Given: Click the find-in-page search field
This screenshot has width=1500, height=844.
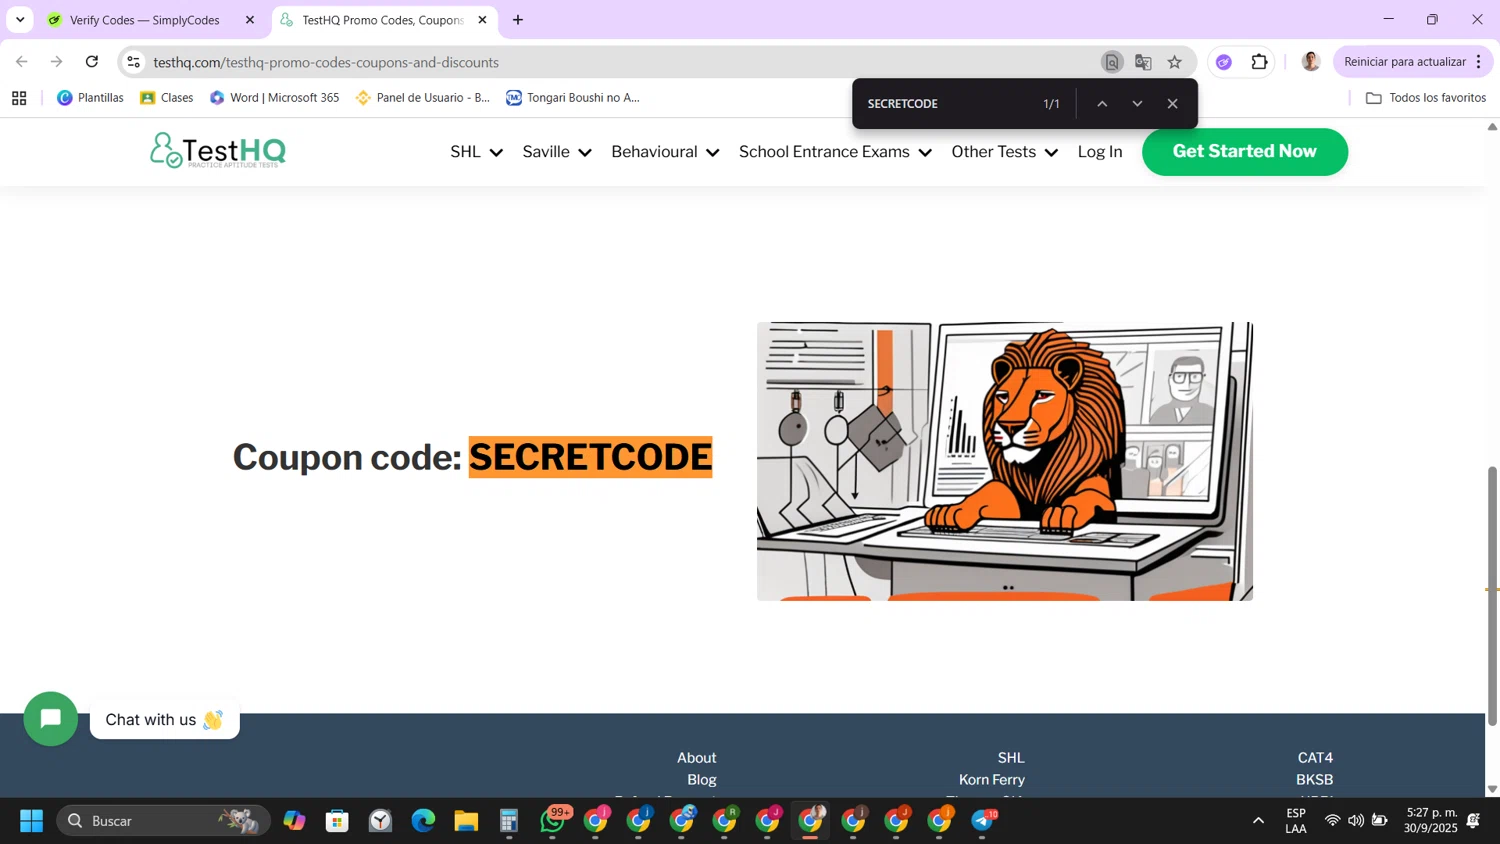Looking at the screenshot, I should (x=945, y=104).
